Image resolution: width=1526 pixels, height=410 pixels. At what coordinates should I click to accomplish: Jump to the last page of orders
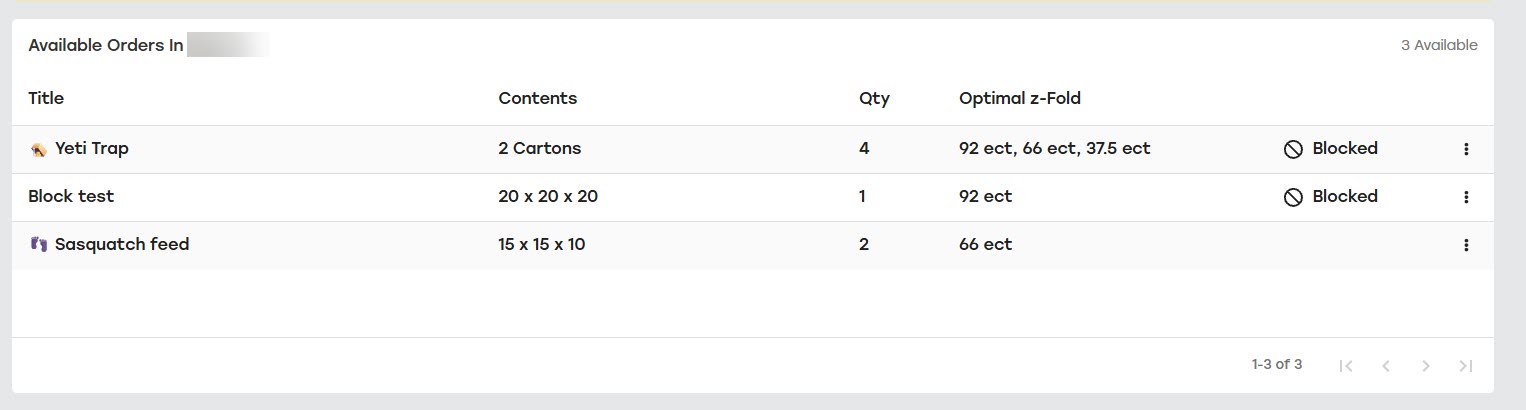1466,366
